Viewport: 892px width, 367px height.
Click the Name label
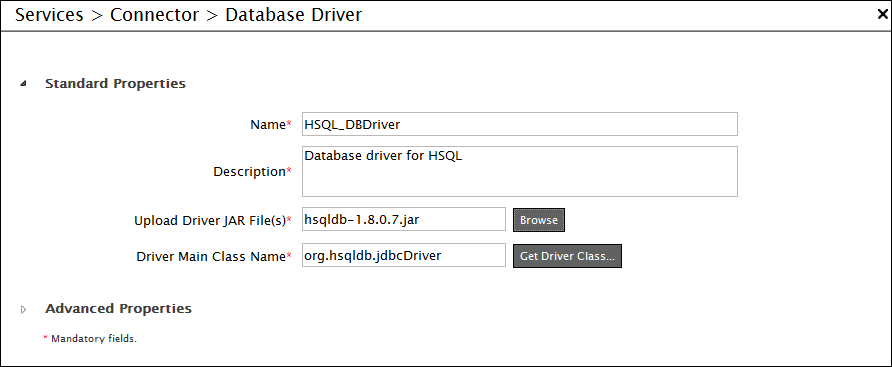(270, 125)
